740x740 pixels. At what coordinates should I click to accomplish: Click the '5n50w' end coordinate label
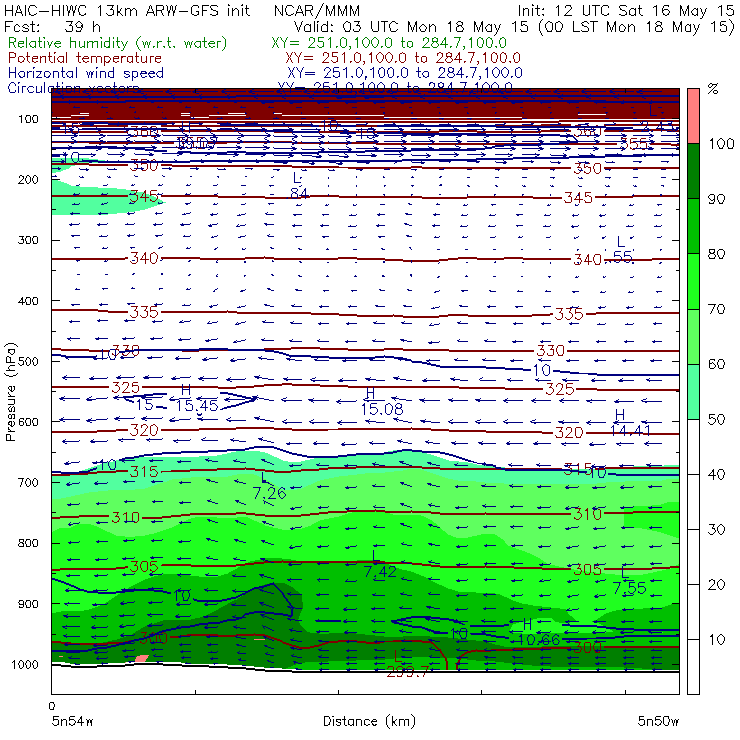658,721
